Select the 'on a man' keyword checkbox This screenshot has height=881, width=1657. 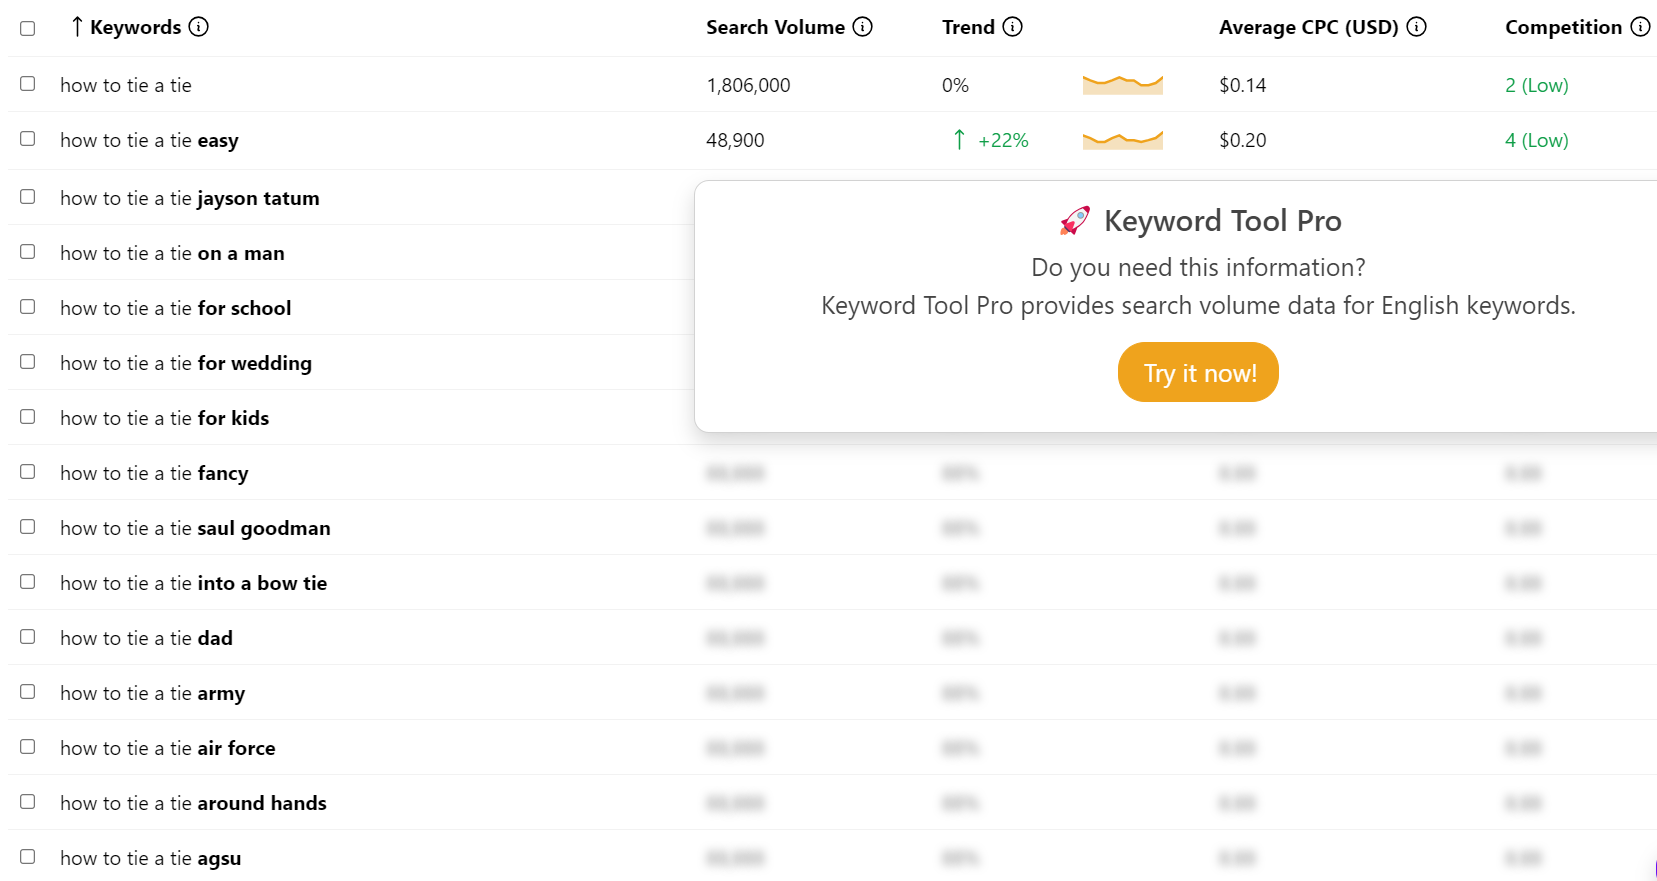click(28, 252)
